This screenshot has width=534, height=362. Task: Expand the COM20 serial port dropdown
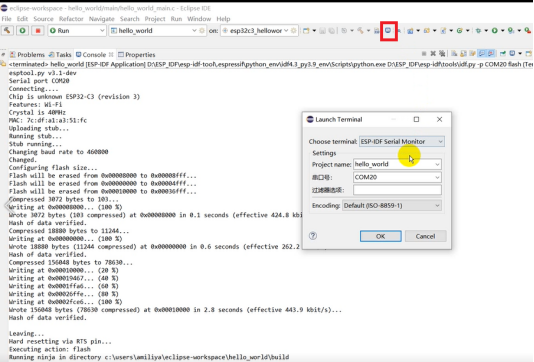[x=437, y=177]
